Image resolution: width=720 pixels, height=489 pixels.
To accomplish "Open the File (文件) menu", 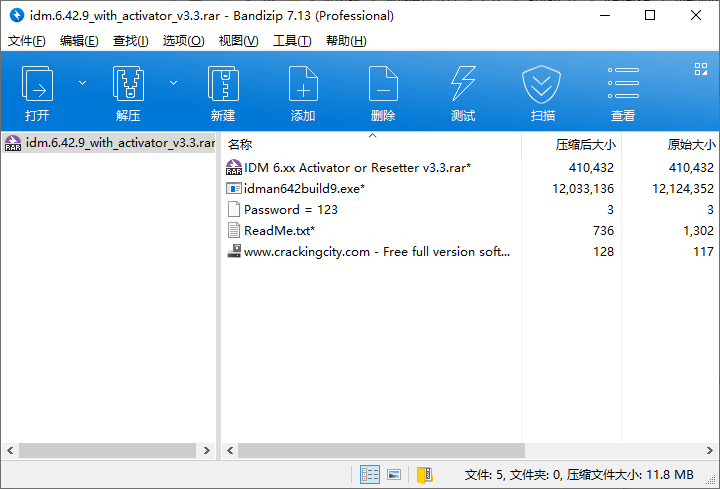I will tap(27, 41).
